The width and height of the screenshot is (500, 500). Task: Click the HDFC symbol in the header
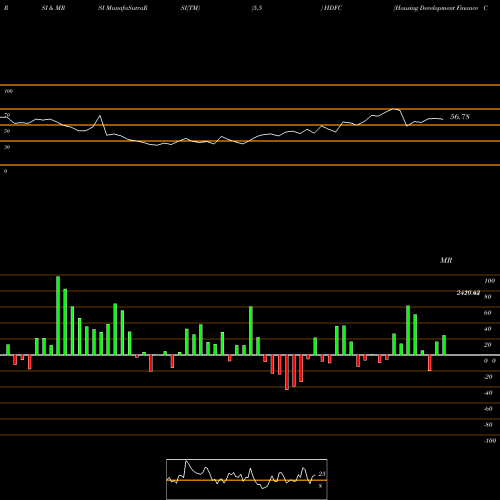tap(333, 8)
